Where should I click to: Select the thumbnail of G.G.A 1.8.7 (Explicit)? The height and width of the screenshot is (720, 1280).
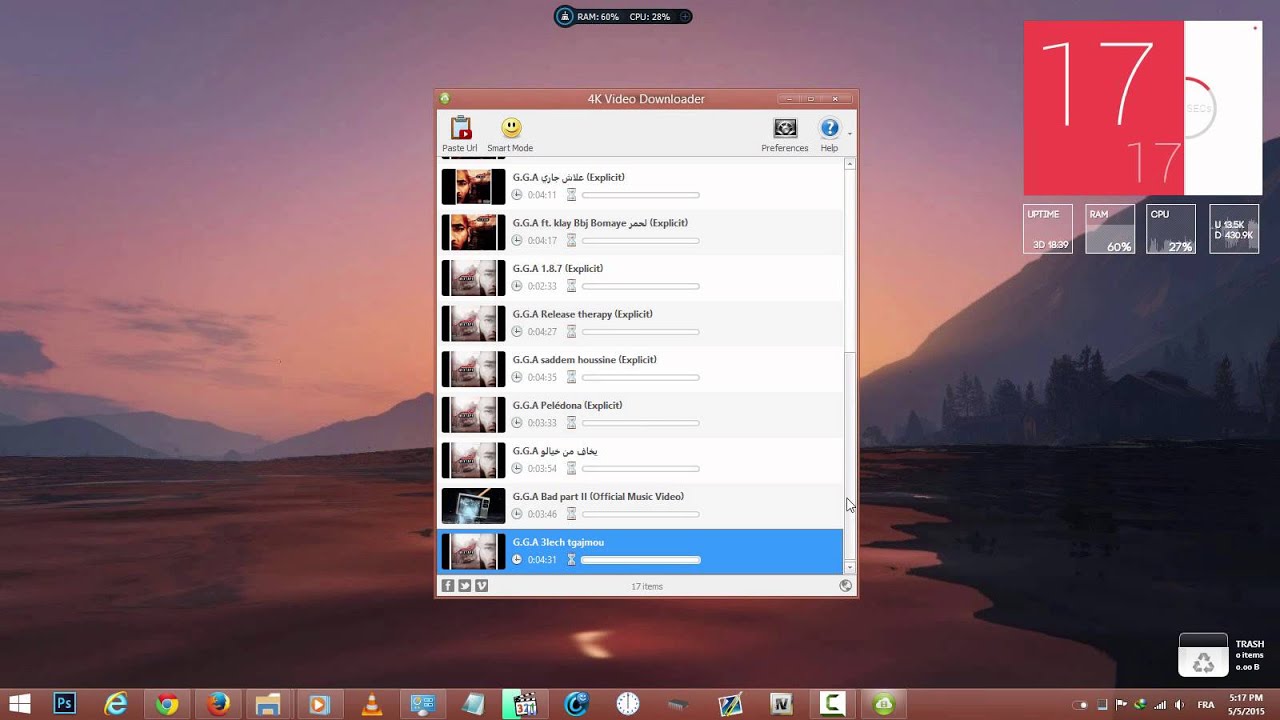(474, 278)
